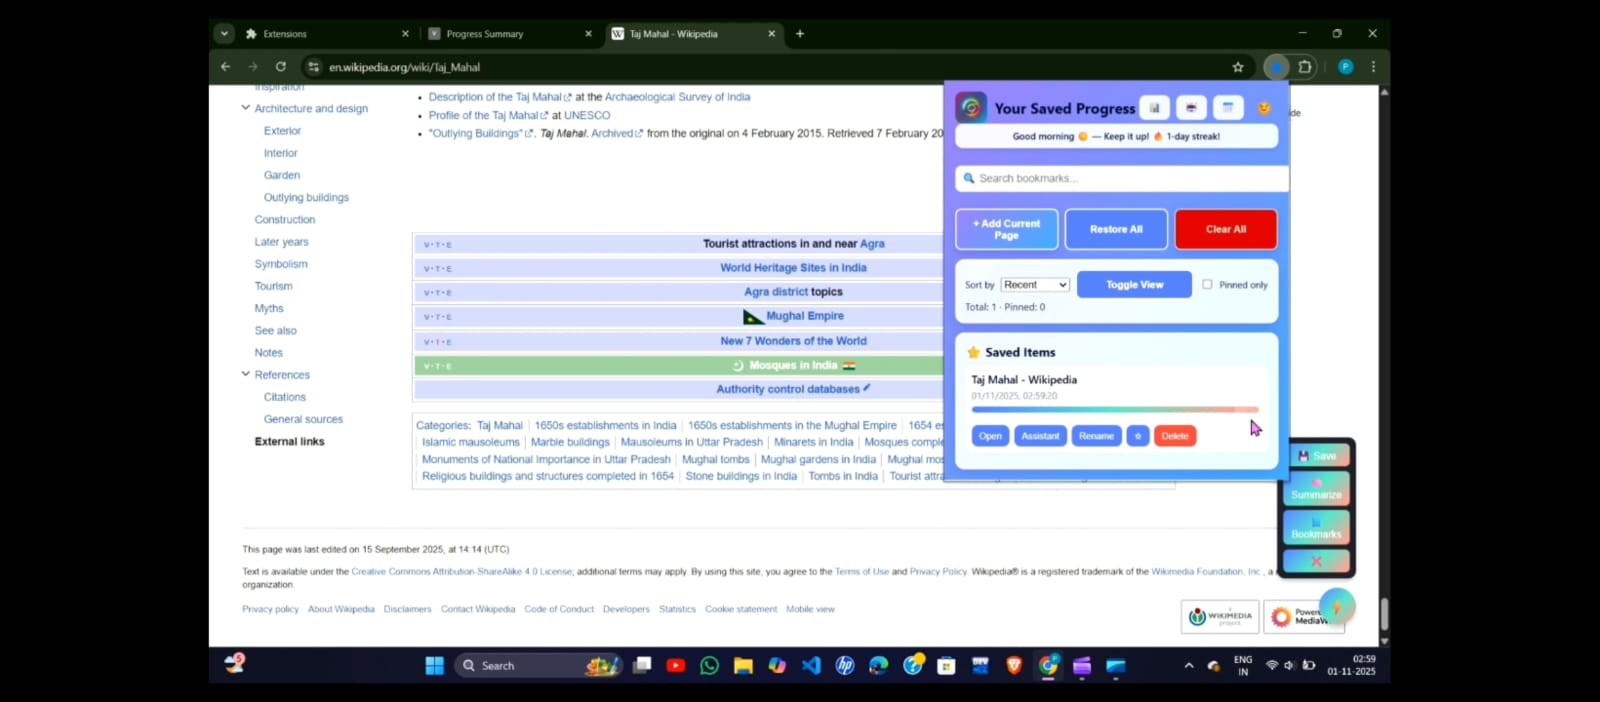Open the HP app from the taskbar

click(x=845, y=665)
